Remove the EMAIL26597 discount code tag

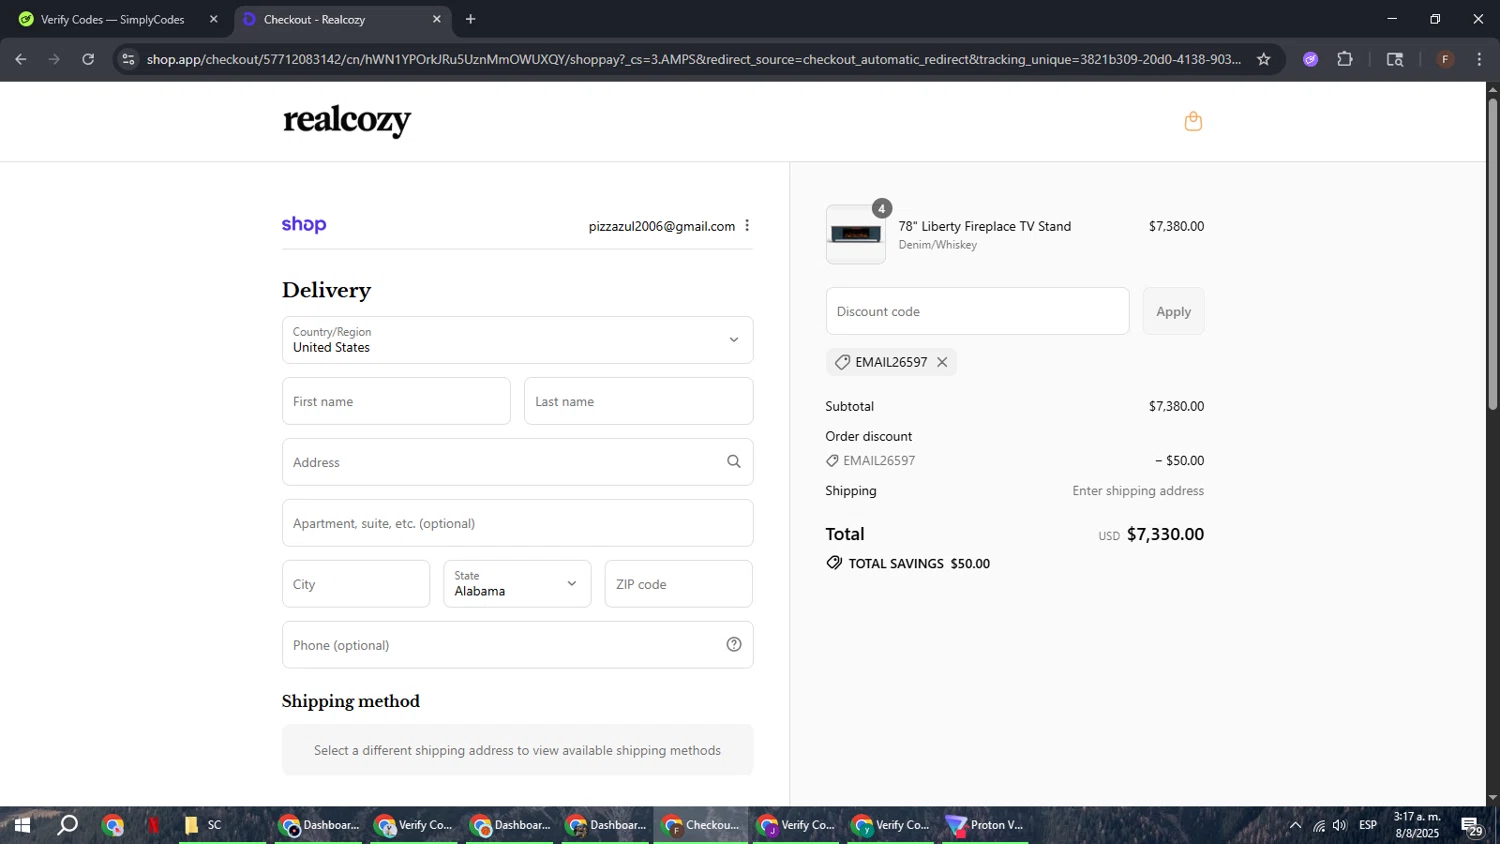click(942, 362)
